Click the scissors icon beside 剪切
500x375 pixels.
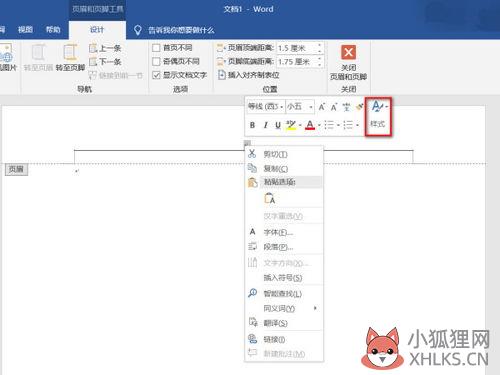coord(252,154)
